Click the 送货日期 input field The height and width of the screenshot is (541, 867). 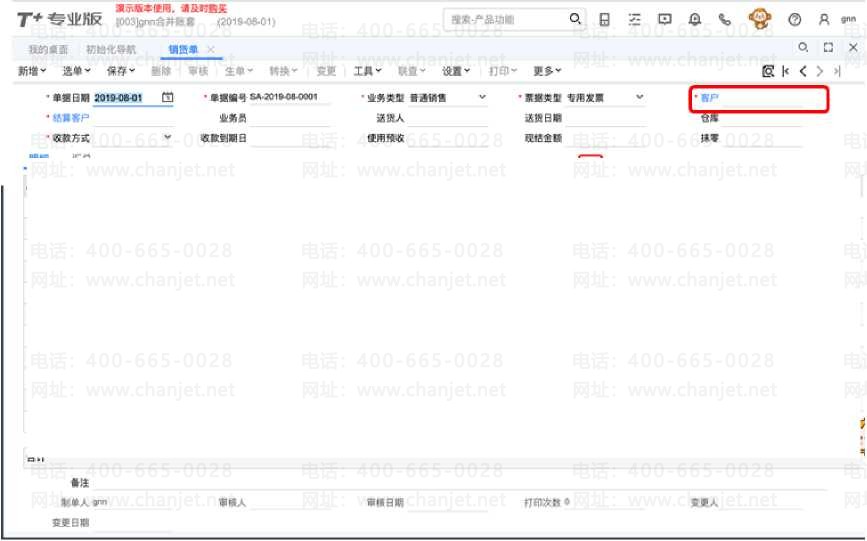click(605, 118)
